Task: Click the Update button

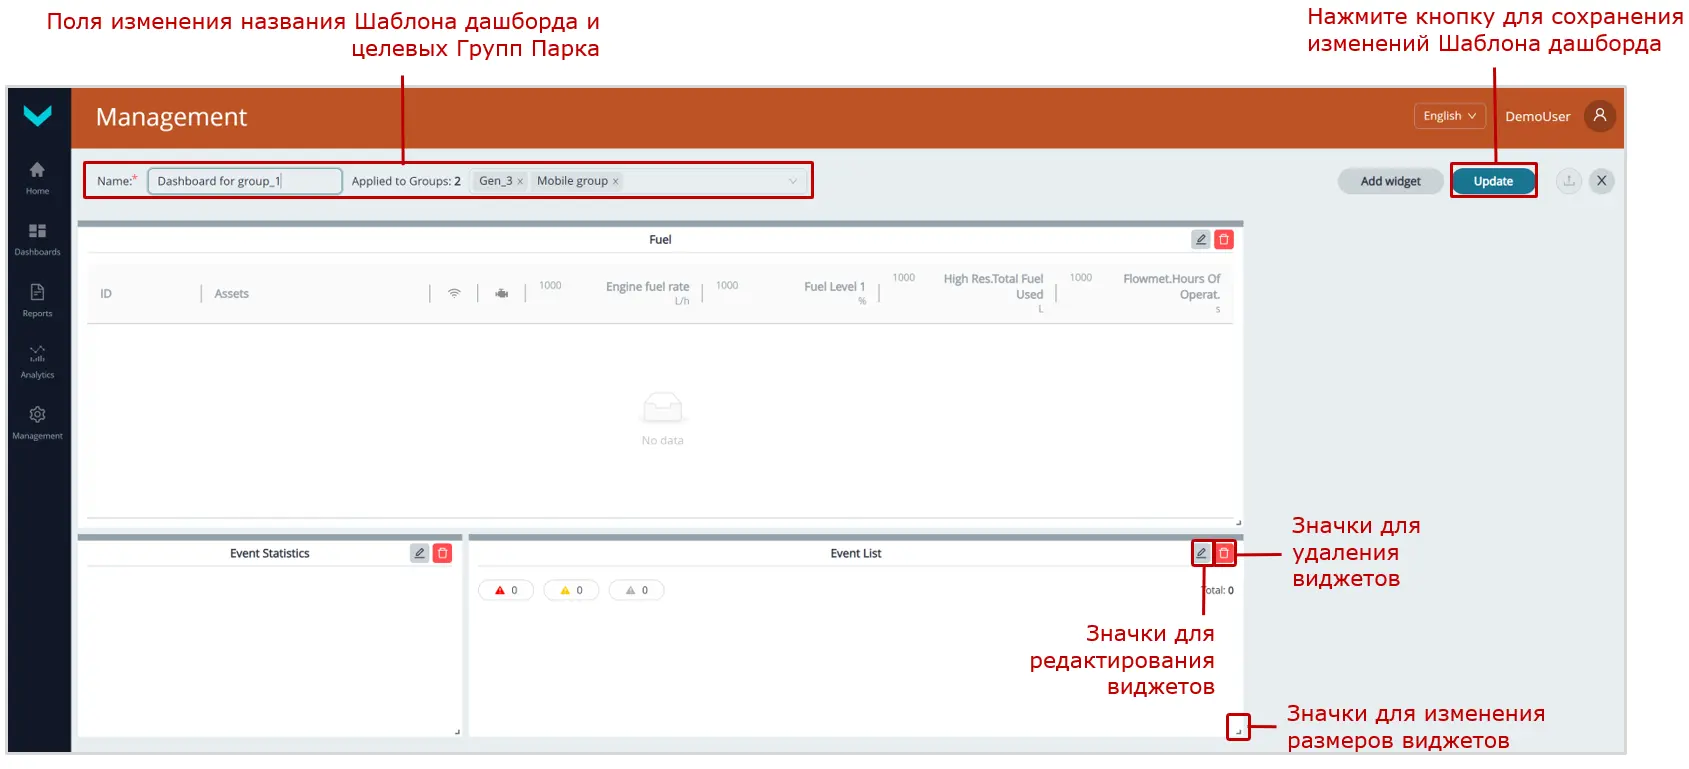Action: pyautogui.click(x=1493, y=181)
